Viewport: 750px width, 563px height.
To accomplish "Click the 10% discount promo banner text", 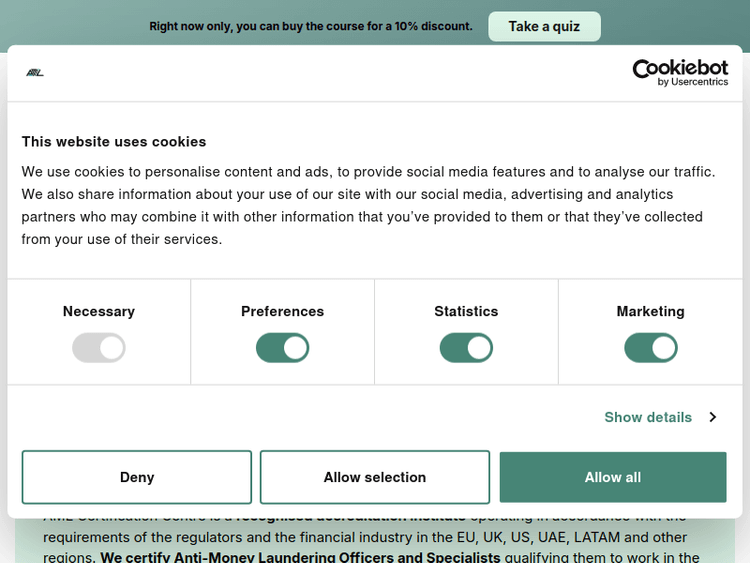I will click(x=311, y=26).
